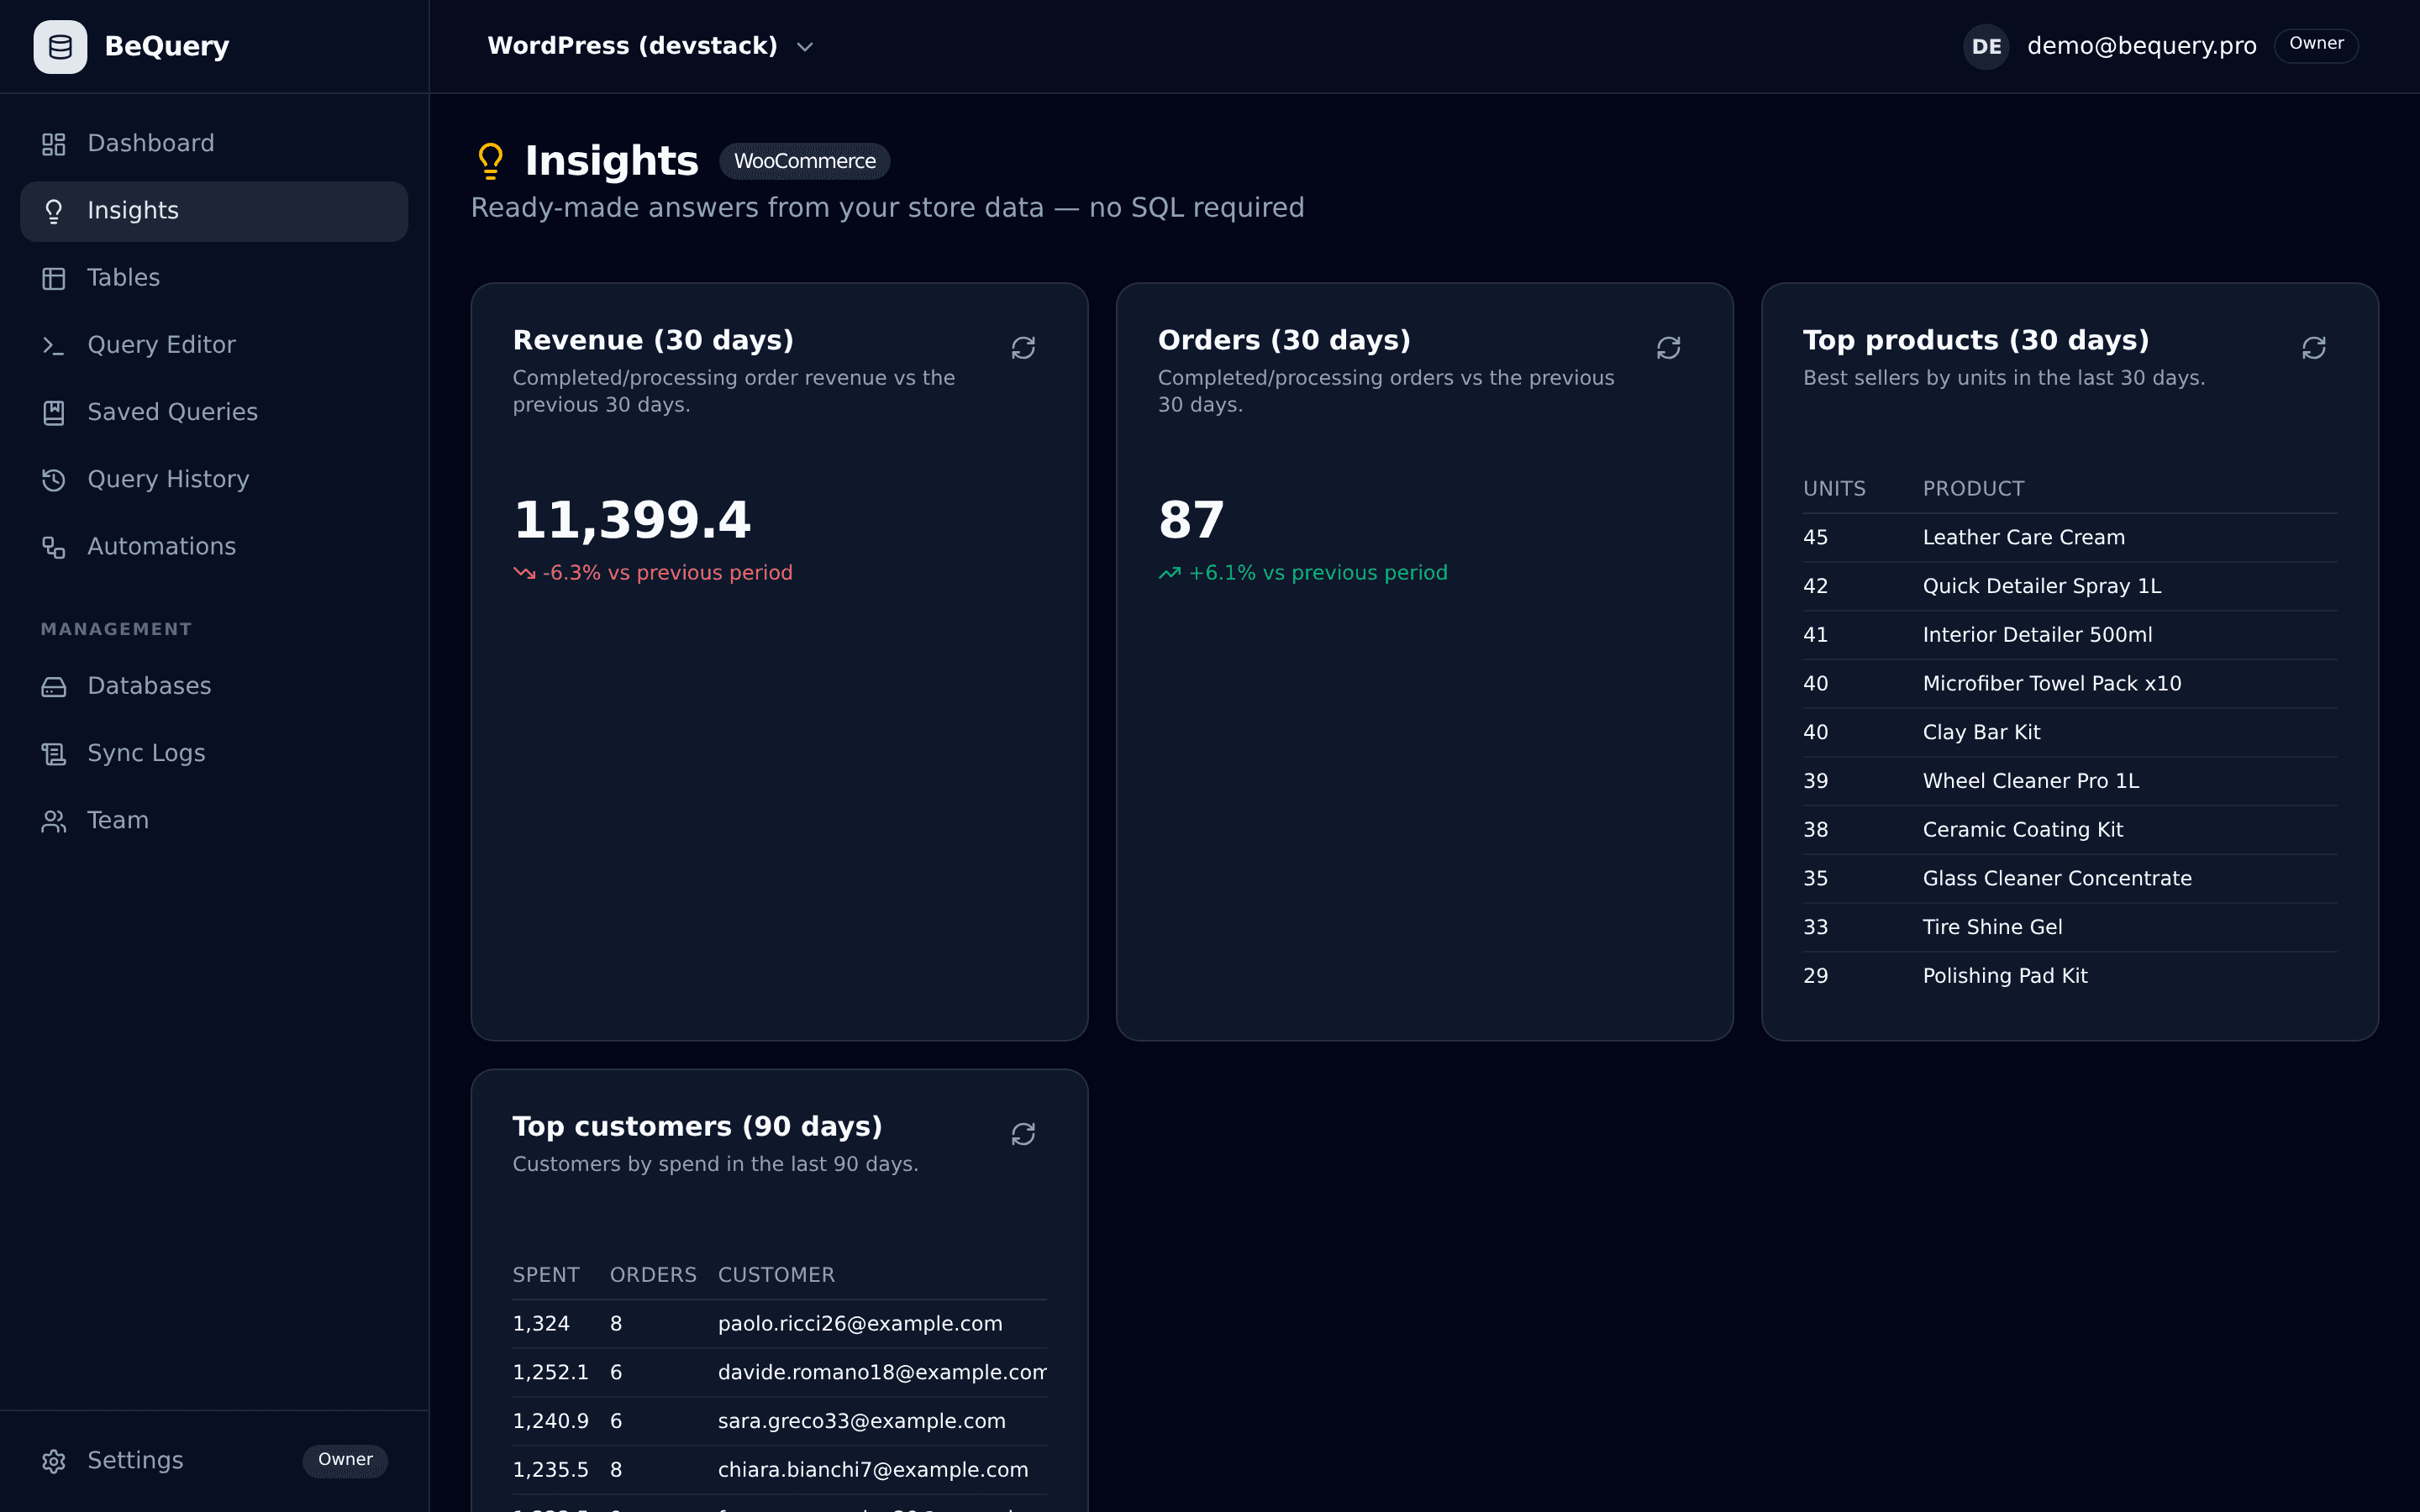
Task: Open Saved Queries from sidebar
Action: pos(214,412)
